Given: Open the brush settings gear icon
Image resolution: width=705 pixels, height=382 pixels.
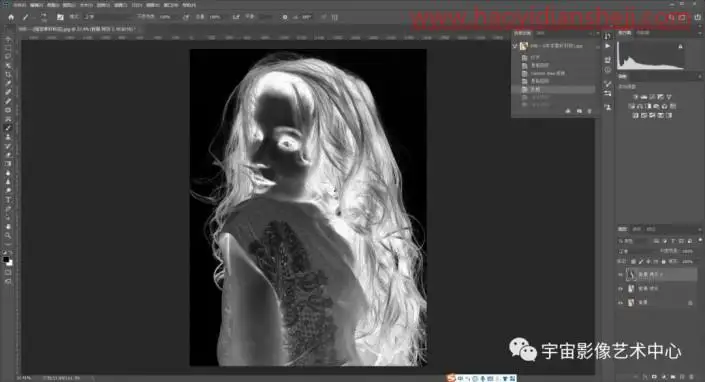Looking at the screenshot, I should [285, 17].
